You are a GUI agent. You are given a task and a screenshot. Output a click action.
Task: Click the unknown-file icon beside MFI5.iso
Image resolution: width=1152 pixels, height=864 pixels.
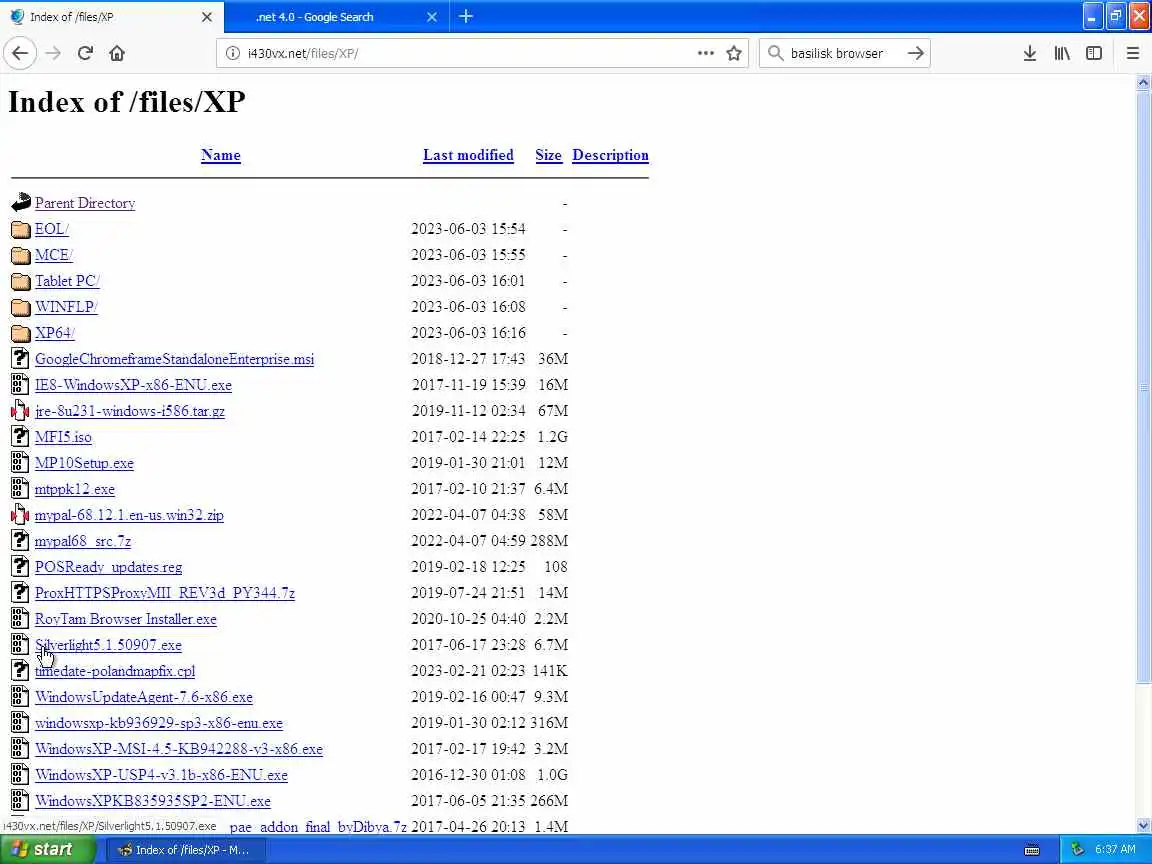point(21,437)
